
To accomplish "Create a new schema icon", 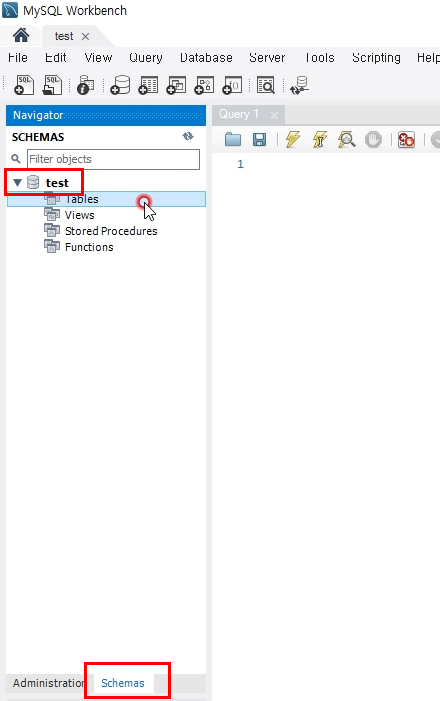I will pyautogui.click(x=120, y=85).
